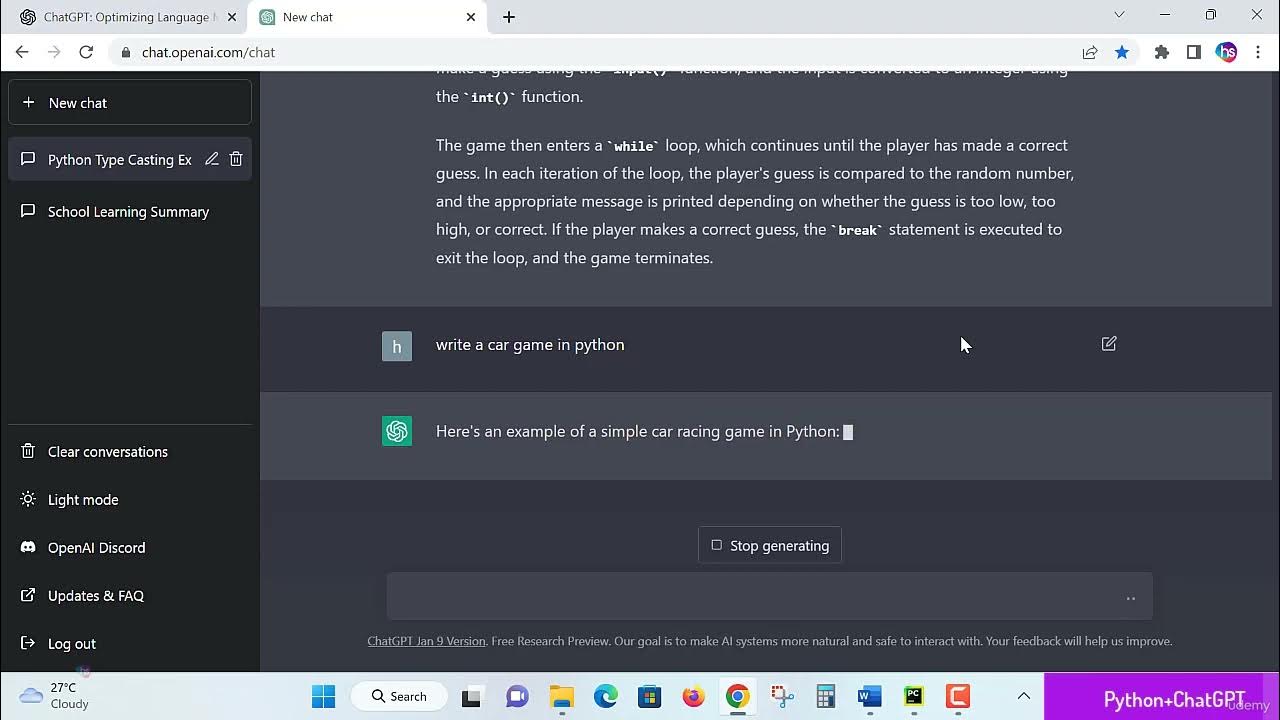Viewport: 1280px width, 720px height.
Task: Edit the 'write a car game' message
Action: tap(1109, 344)
